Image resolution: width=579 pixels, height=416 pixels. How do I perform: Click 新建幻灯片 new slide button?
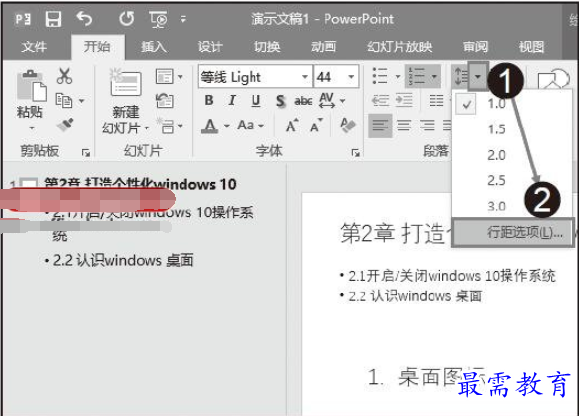tap(126, 101)
